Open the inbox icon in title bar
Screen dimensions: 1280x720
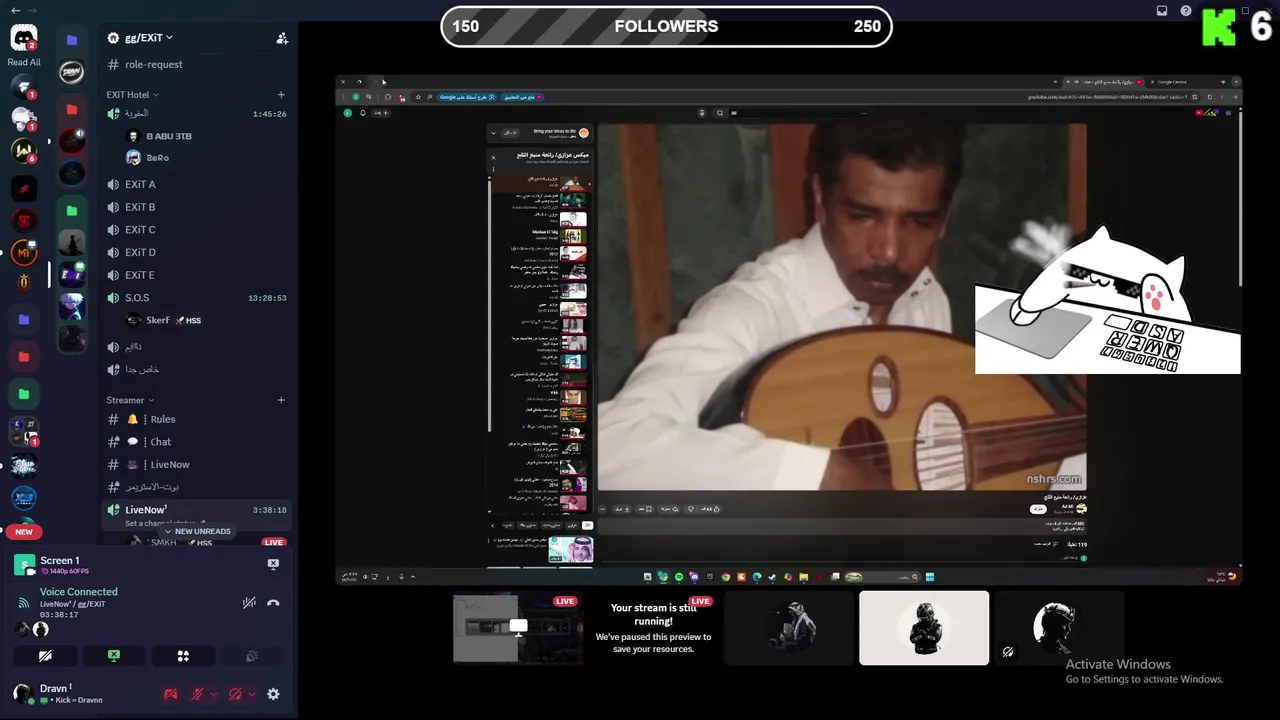(1162, 11)
